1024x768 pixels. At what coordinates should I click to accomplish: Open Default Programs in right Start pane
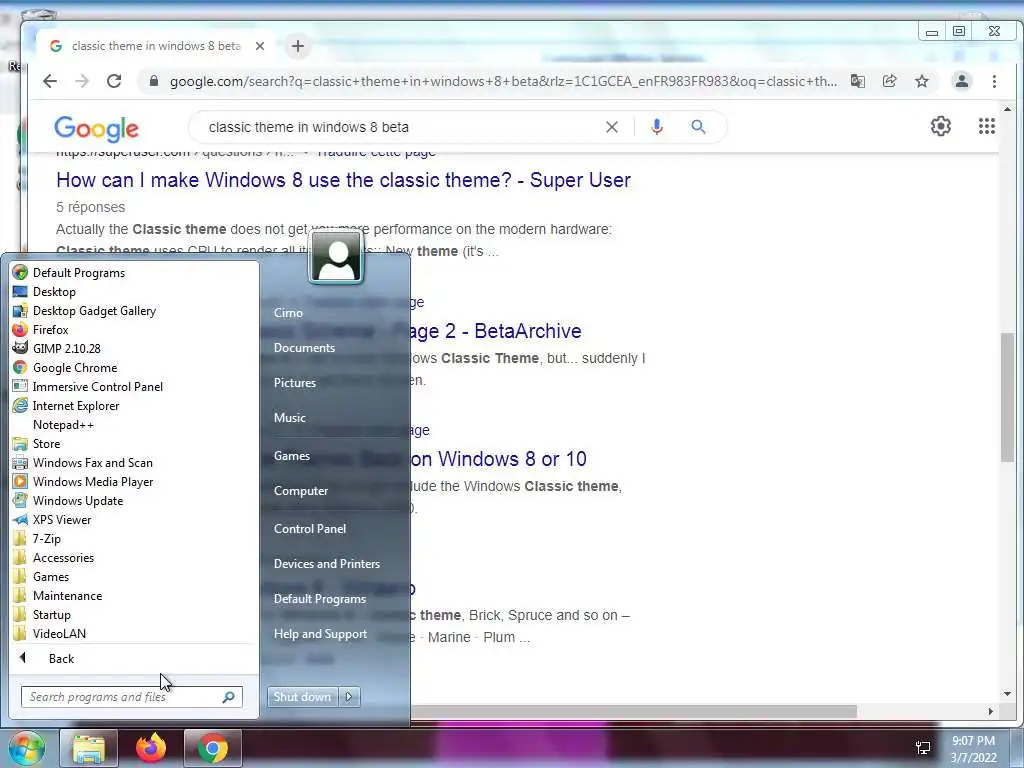tap(319, 599)
